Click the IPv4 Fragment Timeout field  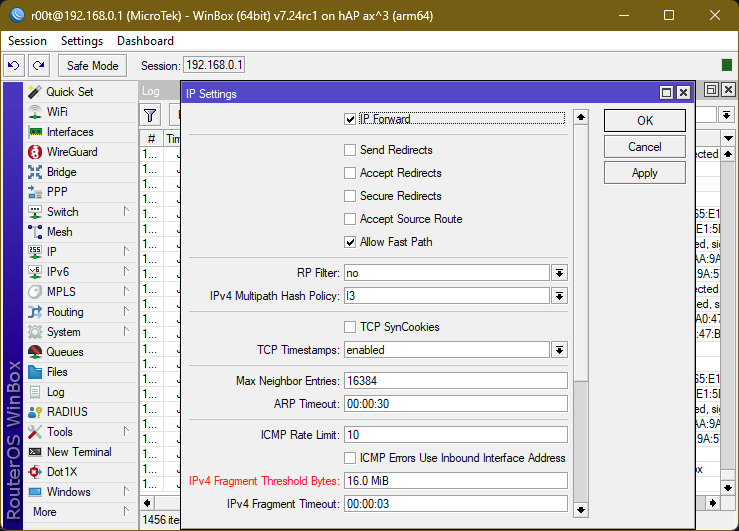[x=456, y=504]
